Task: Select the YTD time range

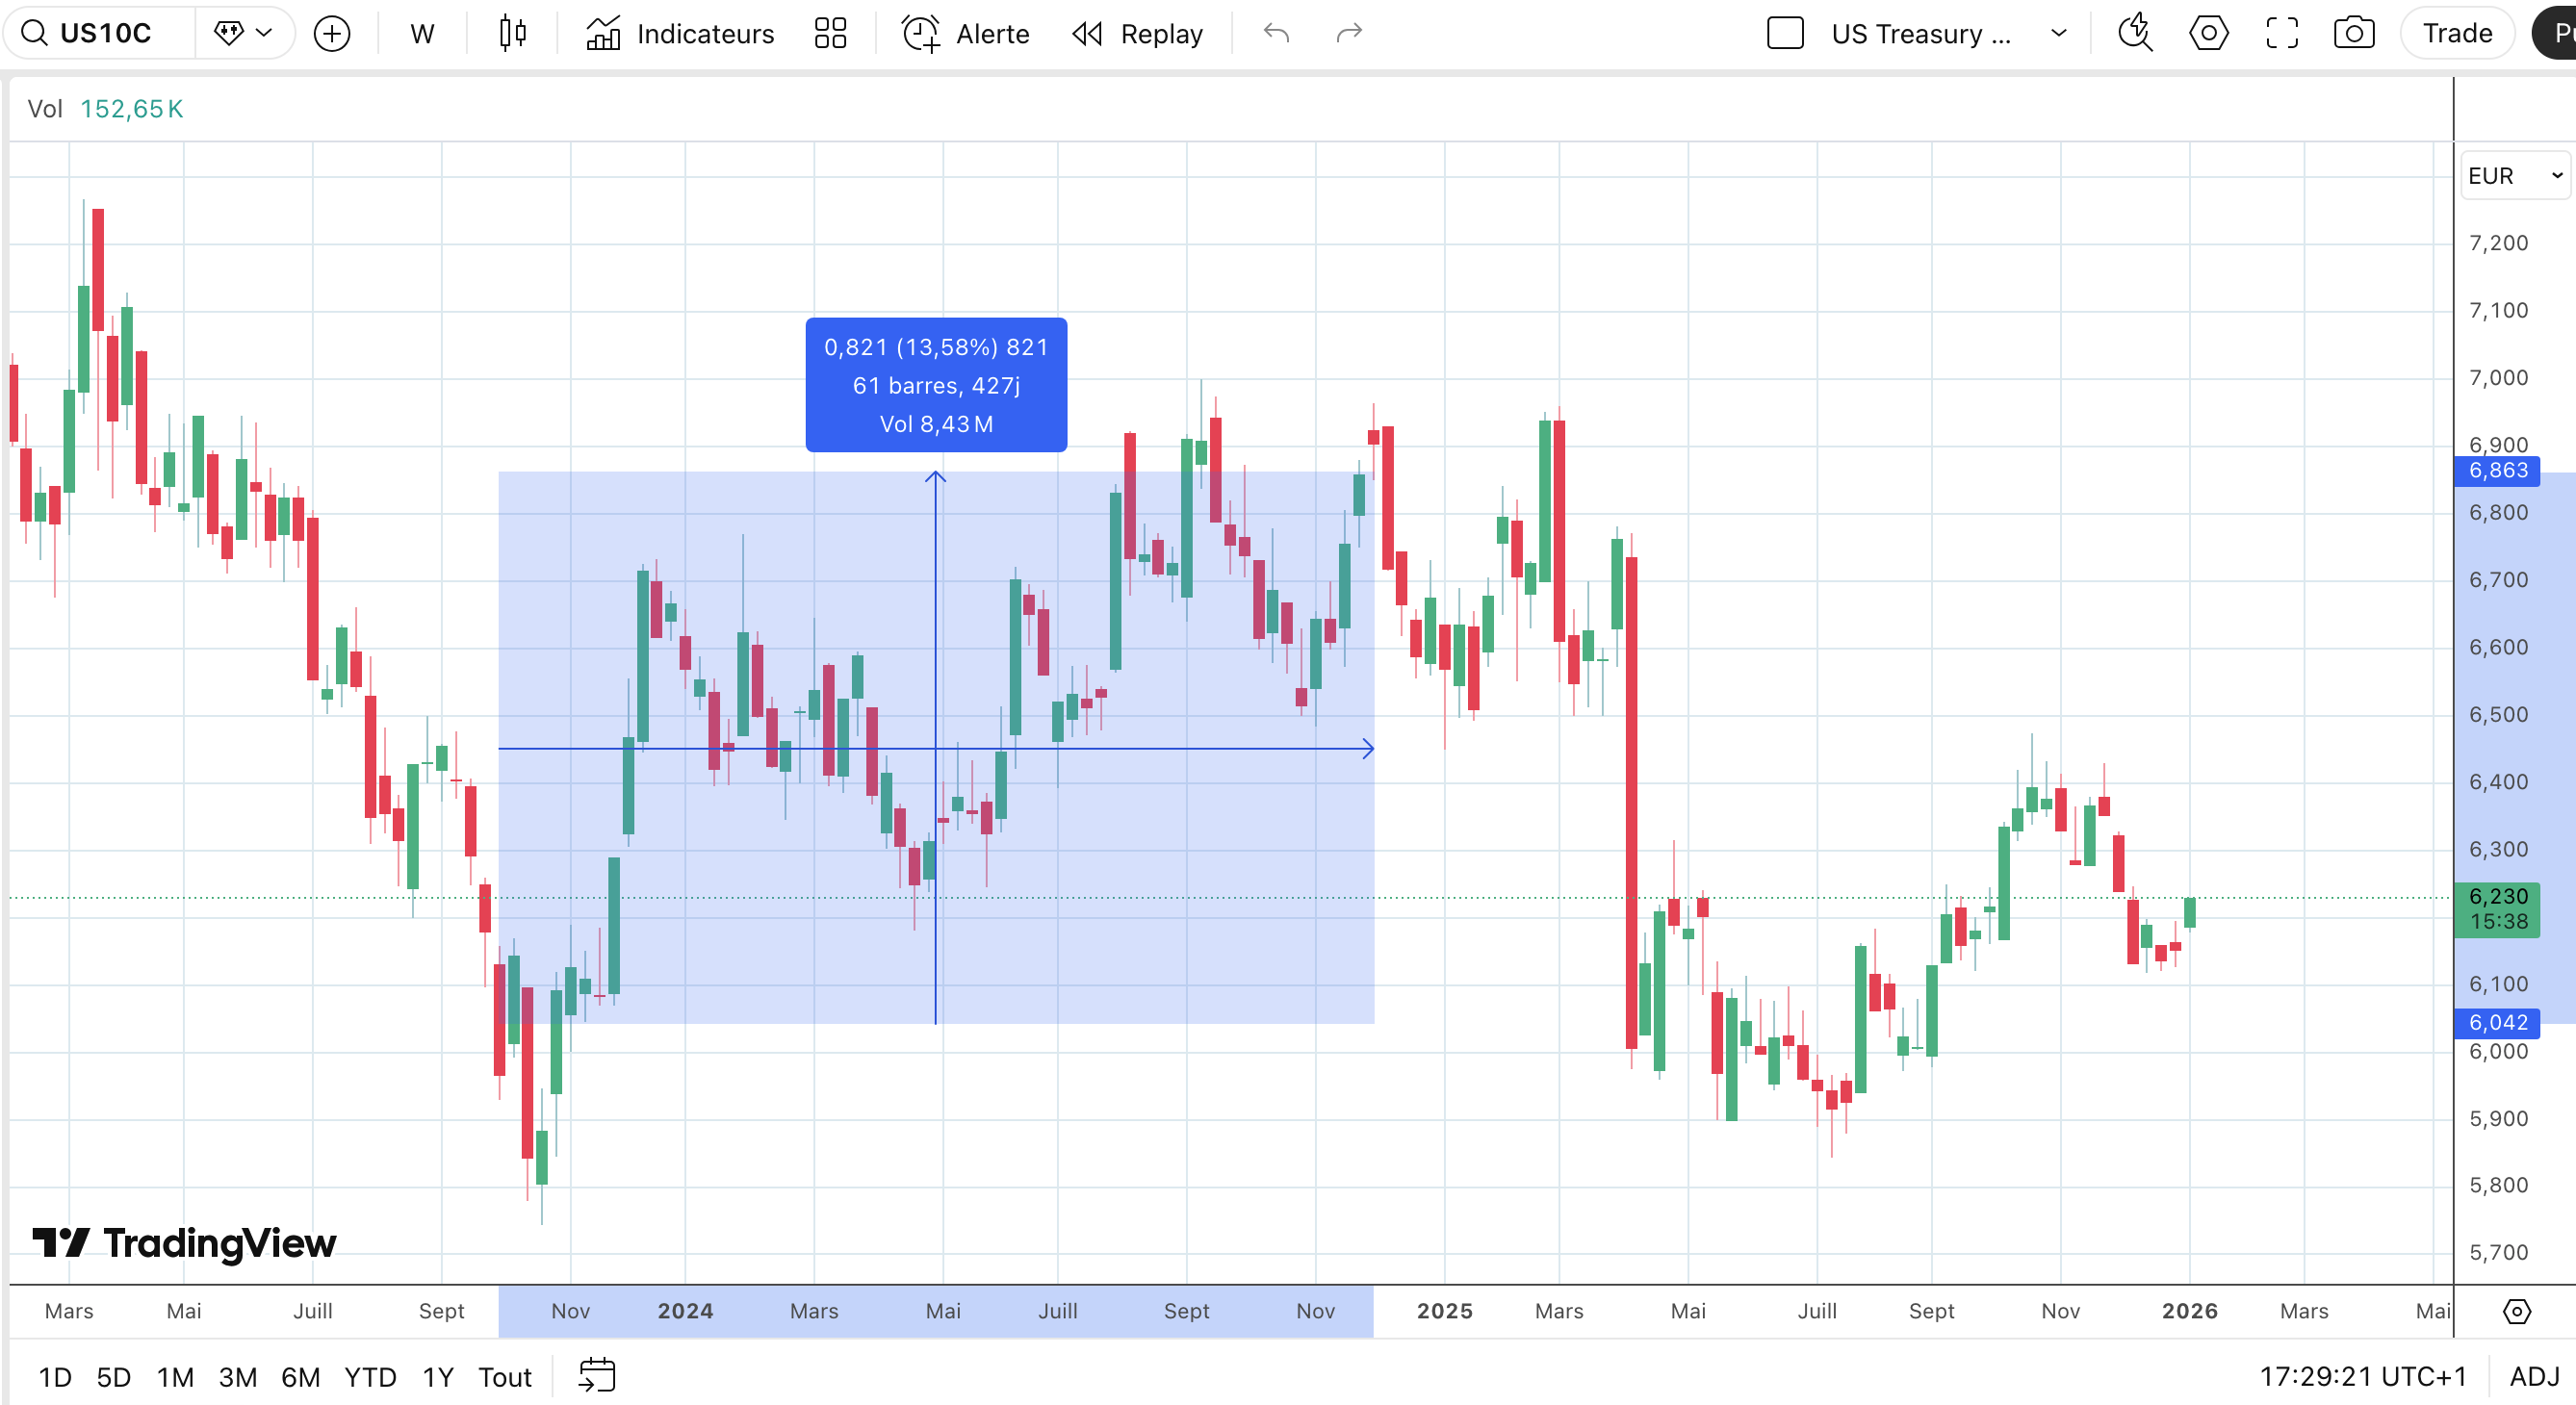Action: pyautogui.click(x=370, y=1377)
